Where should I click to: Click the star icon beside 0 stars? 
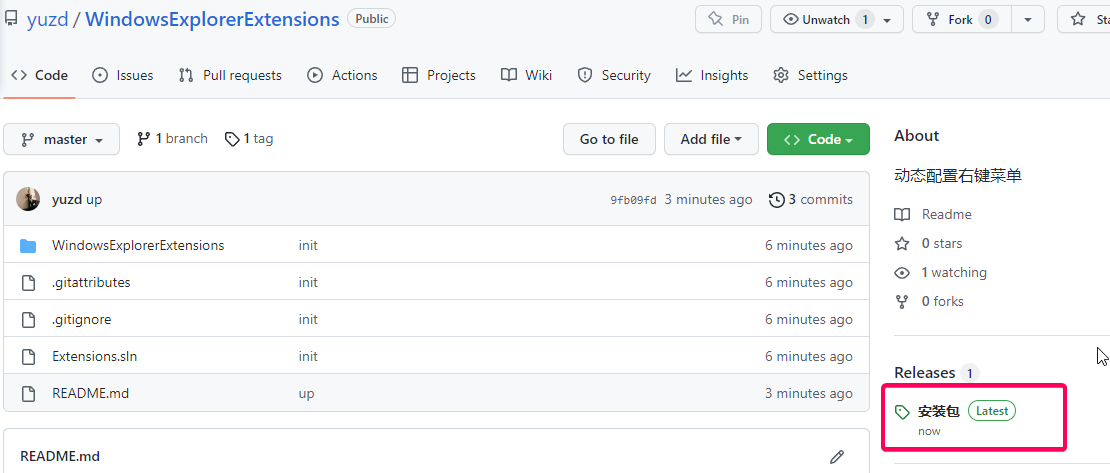pyautogui.click(x=902, y=244)
